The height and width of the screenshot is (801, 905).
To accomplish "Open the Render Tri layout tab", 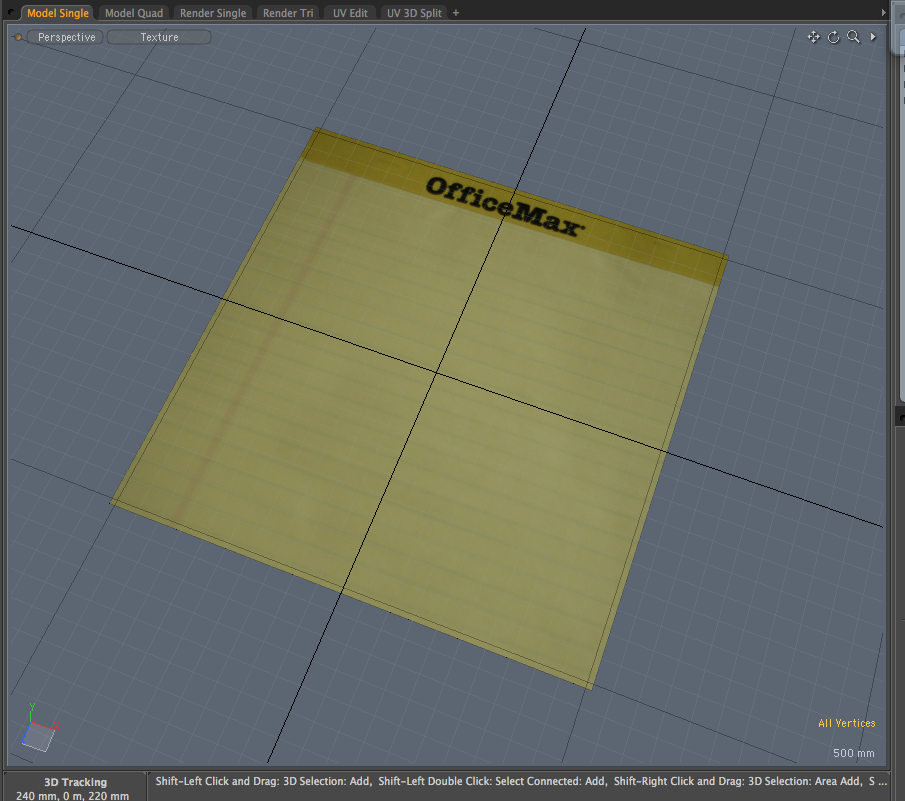I will (288, 13).
